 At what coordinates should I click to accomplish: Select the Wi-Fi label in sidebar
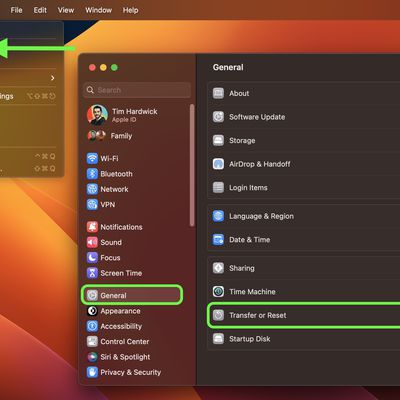click(x=109, y=159)
